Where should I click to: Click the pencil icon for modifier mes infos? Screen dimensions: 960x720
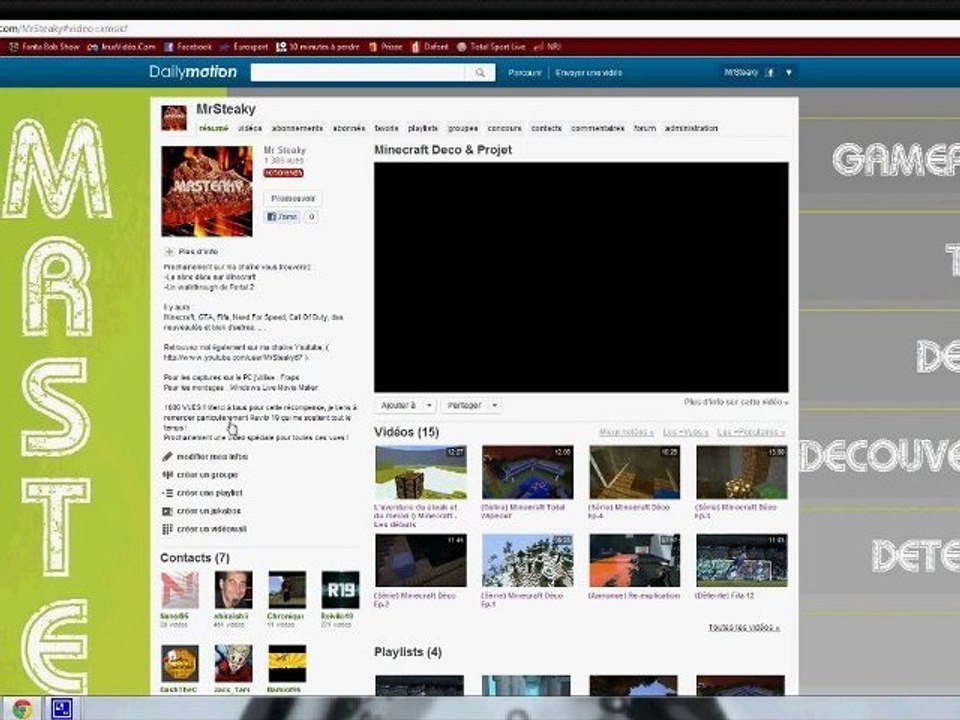point(167,457)
